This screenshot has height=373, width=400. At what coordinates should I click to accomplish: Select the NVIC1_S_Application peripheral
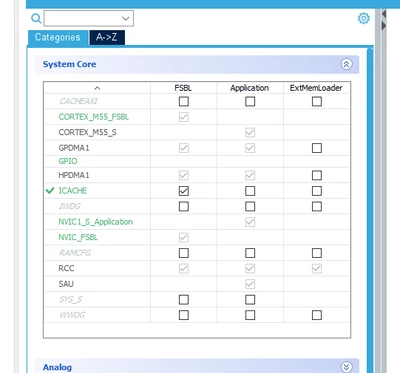tap(95, 222)
